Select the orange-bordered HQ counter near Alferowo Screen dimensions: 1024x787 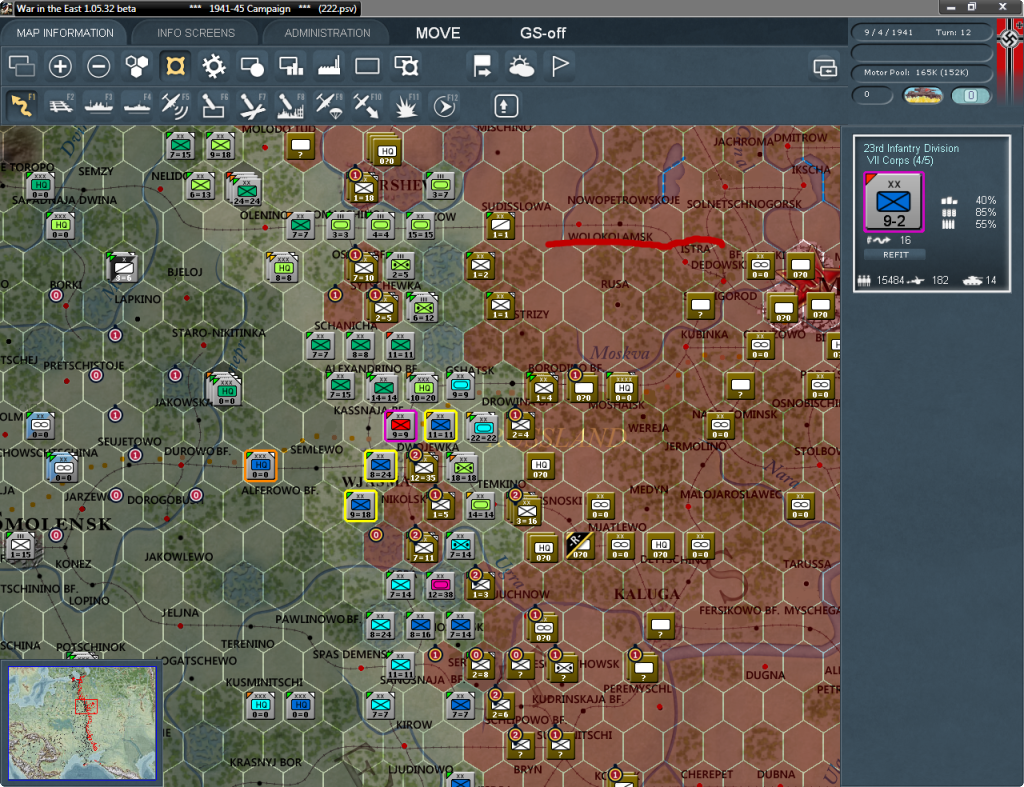261,466
